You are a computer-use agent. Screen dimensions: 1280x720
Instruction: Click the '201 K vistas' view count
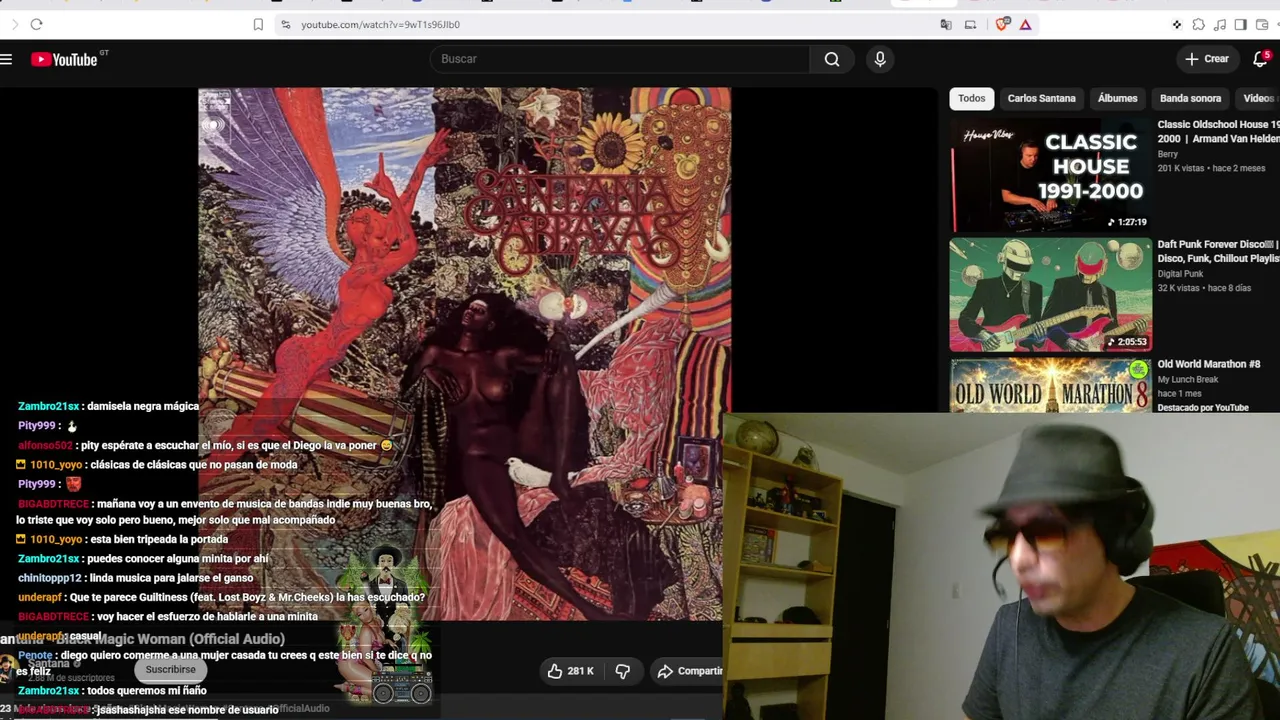[x=1181, y=168]
